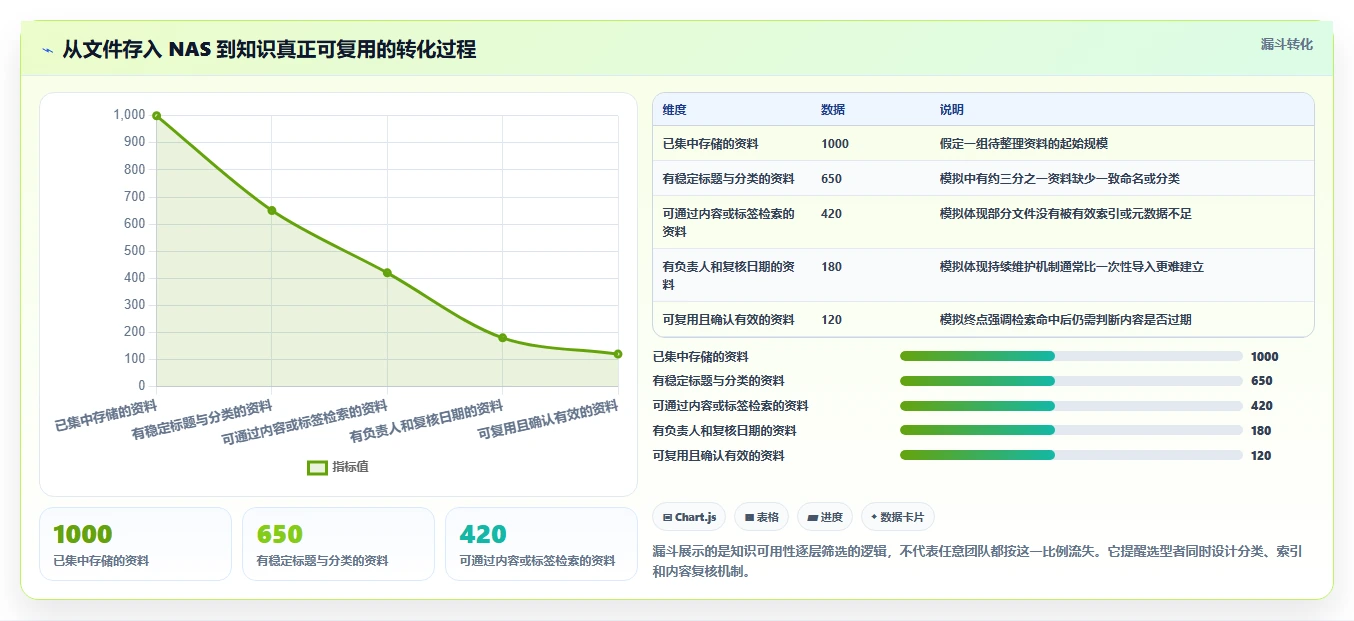Click the 进度 tag icon

(812, 517)
